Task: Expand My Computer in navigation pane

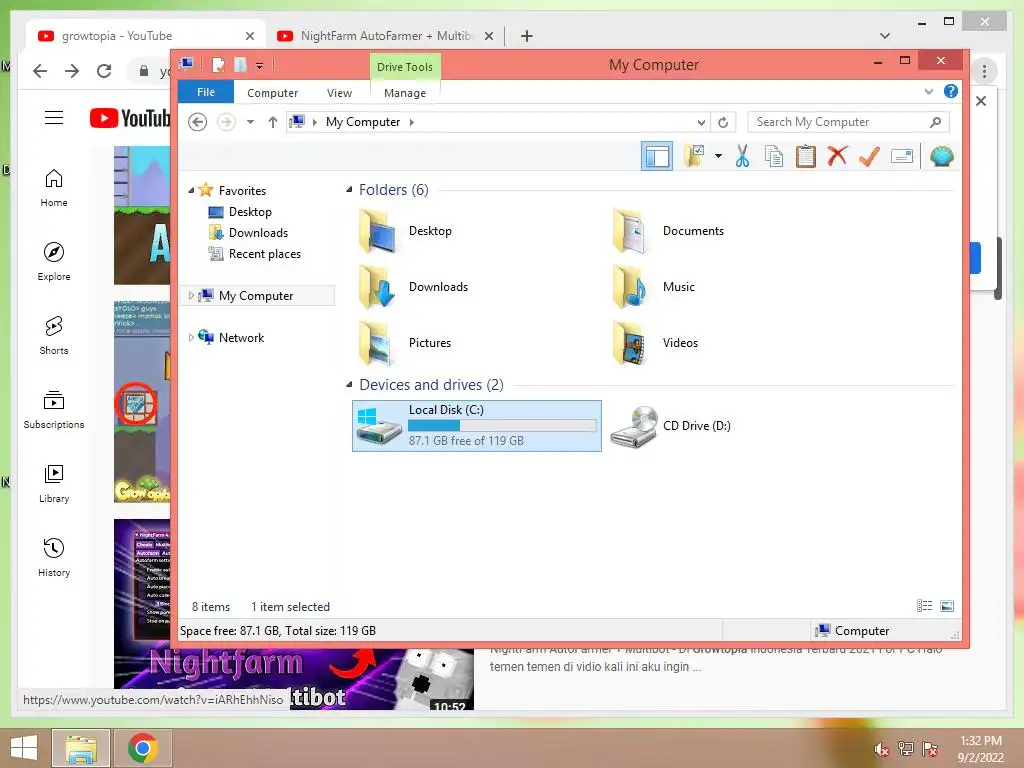Action: [x=191, y=296]
